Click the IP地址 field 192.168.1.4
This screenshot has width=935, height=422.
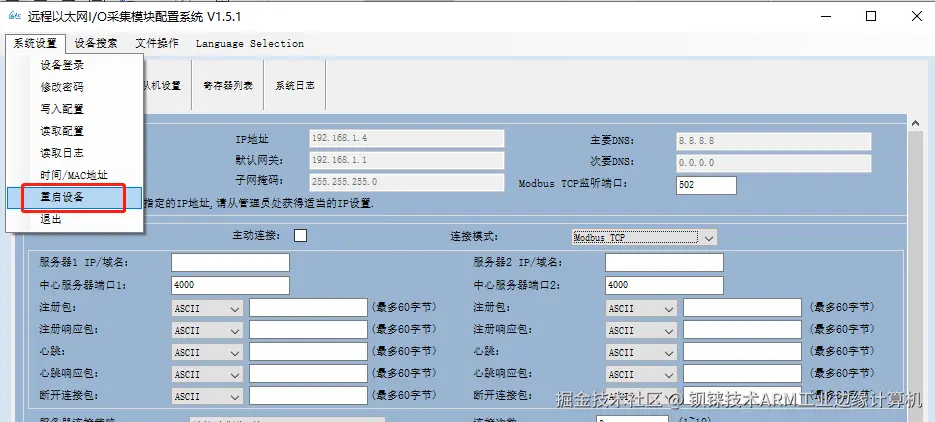tap(407, 138)
